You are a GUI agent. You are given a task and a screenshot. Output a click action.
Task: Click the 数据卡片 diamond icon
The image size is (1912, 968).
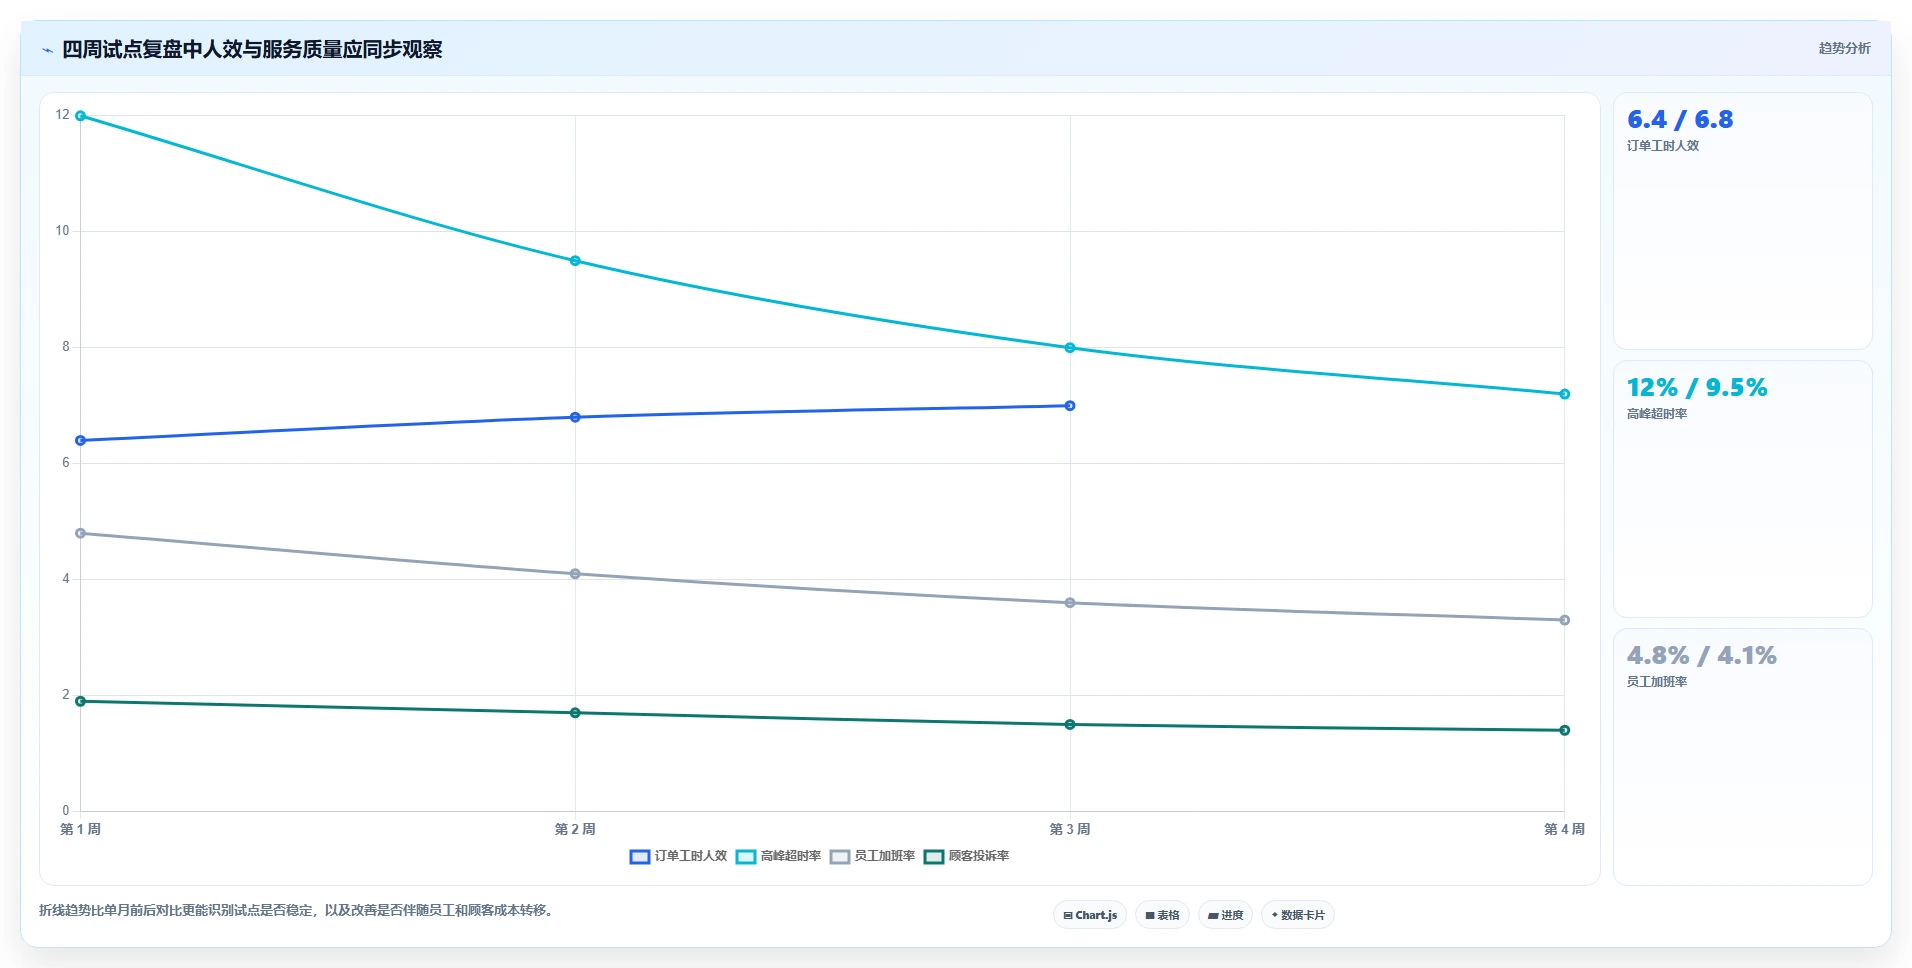pos(1275,915)
